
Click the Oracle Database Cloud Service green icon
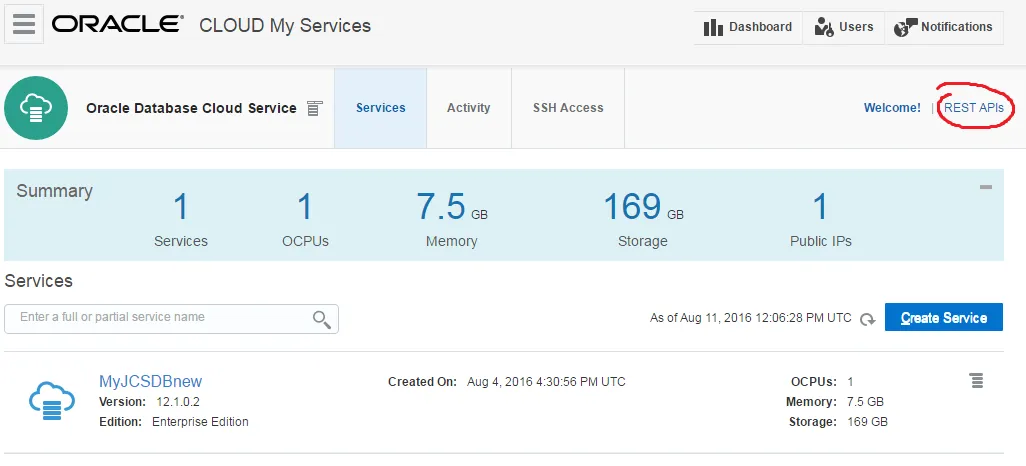coord(36,108)
